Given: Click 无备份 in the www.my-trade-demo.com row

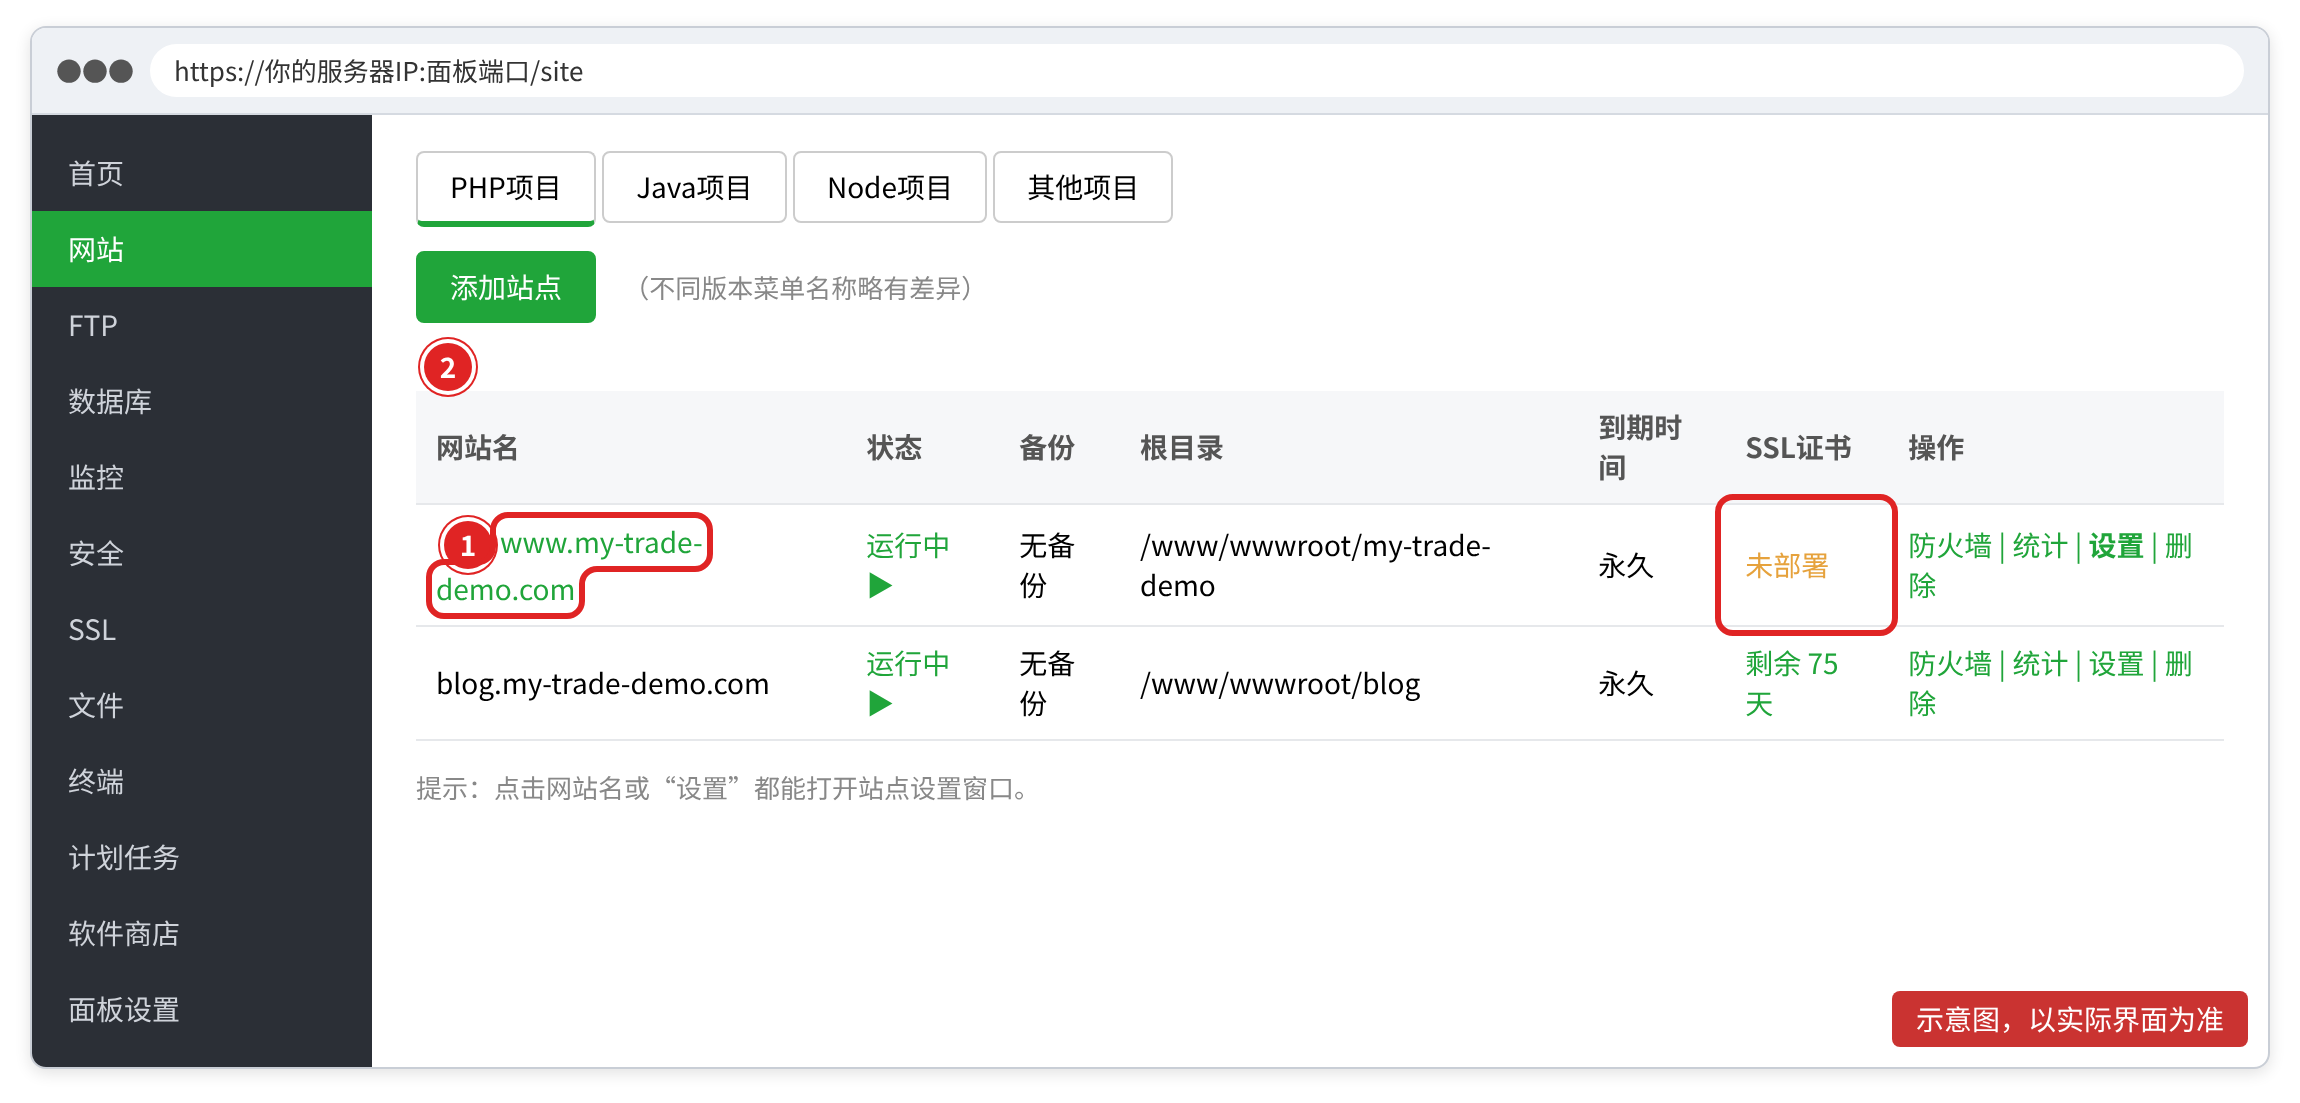Looking at the screenshot, I should [x=1046, y=565].
